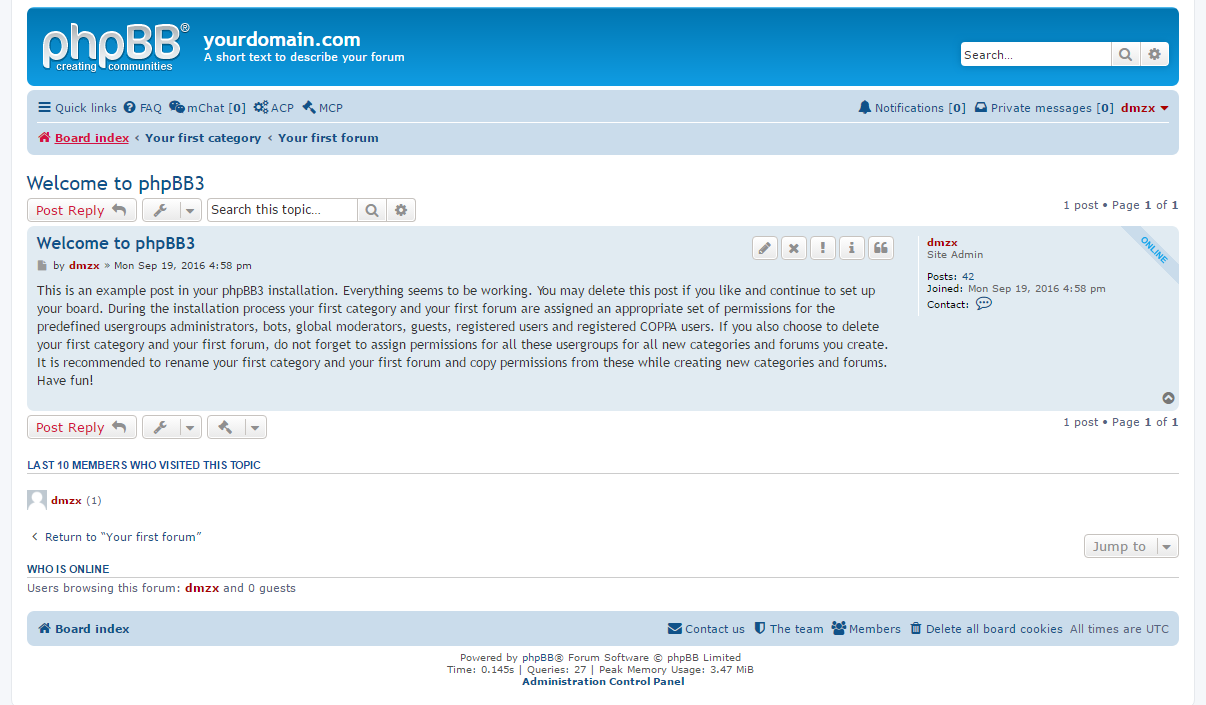Open advanced search via header gear icon
1206x705 pixels.
coord(1155,55)
